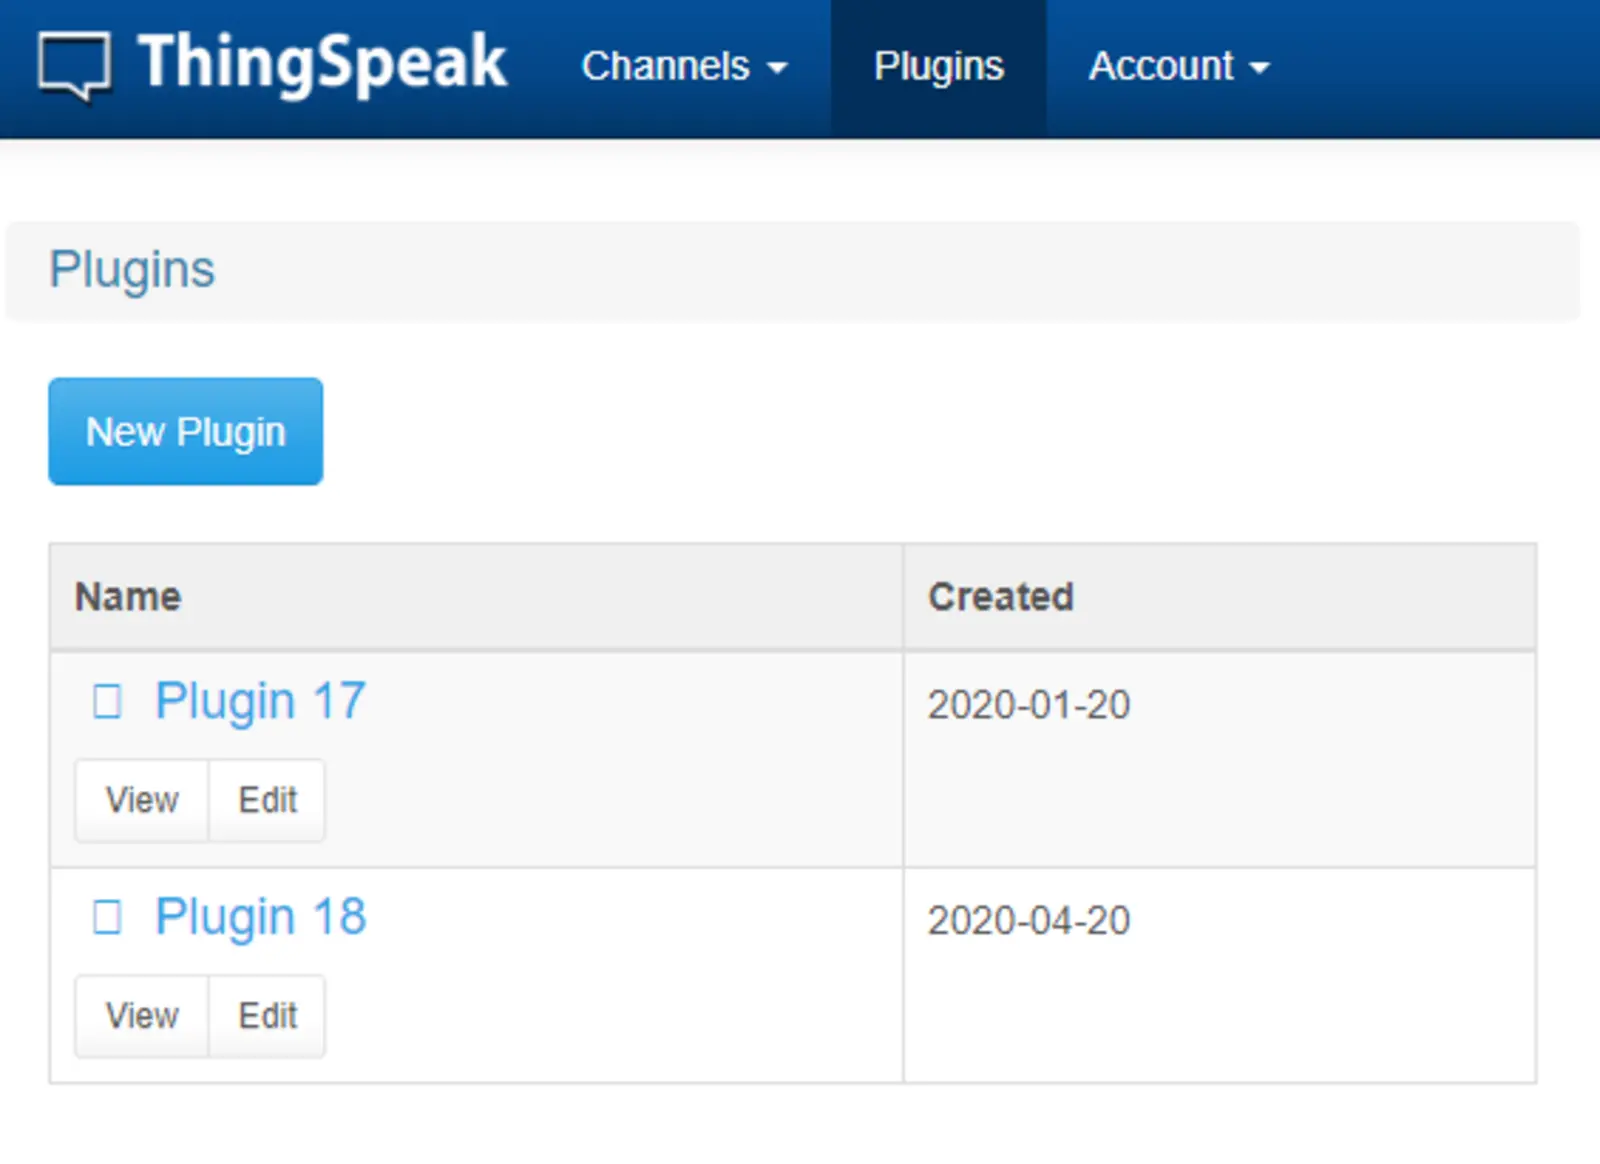Click the small icon beside Plugin 17
Screen dimensions: 1600x1164
[107, 702]
